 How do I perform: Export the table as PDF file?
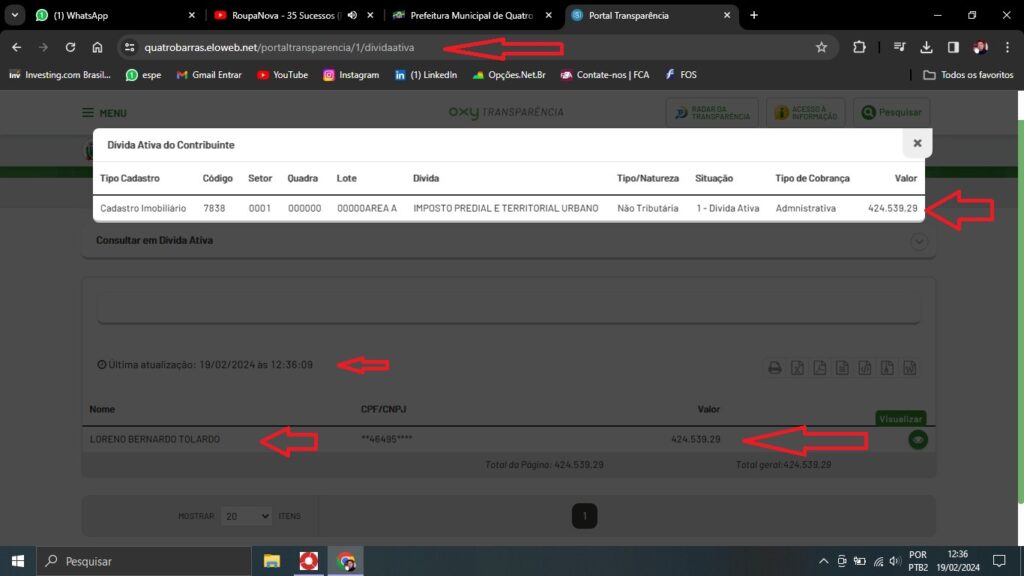819,368
